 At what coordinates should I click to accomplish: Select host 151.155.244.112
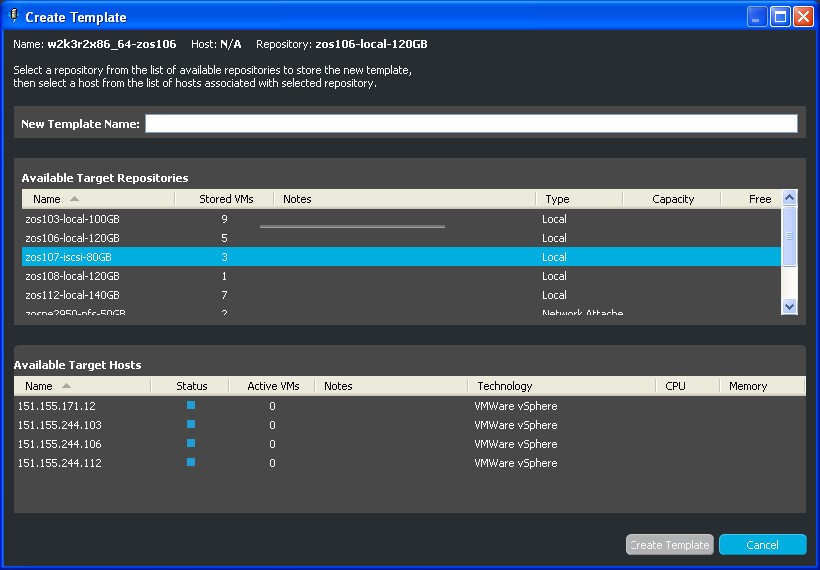409,463
